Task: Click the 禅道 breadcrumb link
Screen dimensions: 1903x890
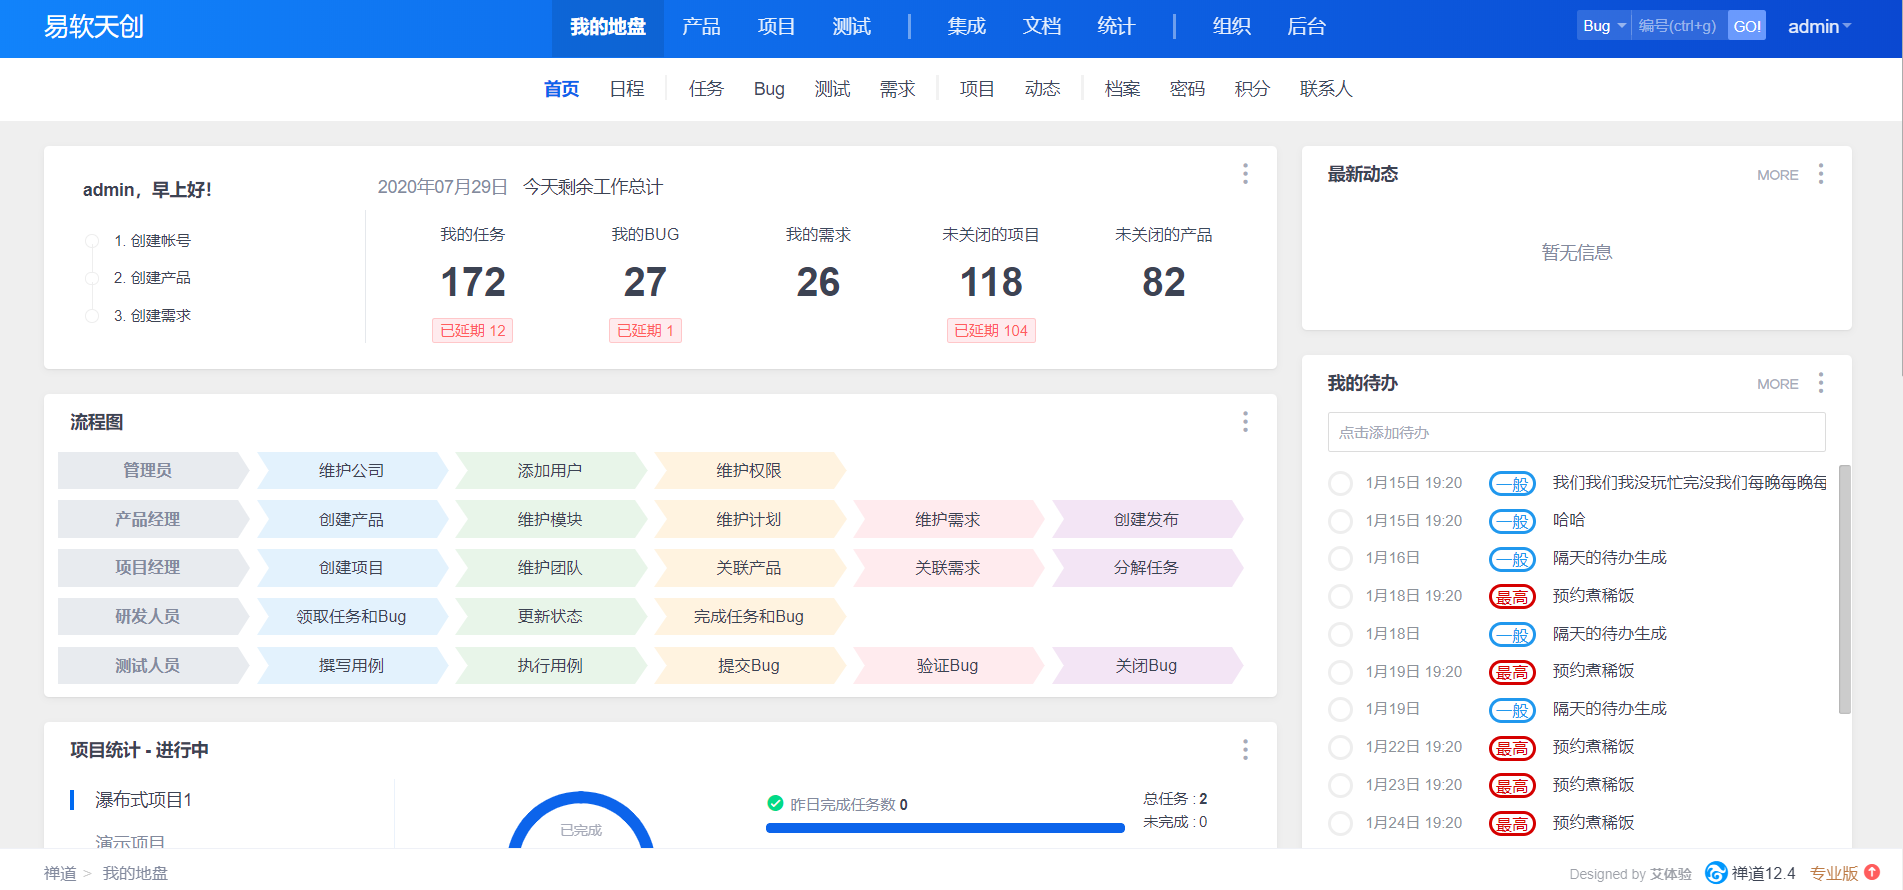Action: pyautogui.click(x=60, y=873)
